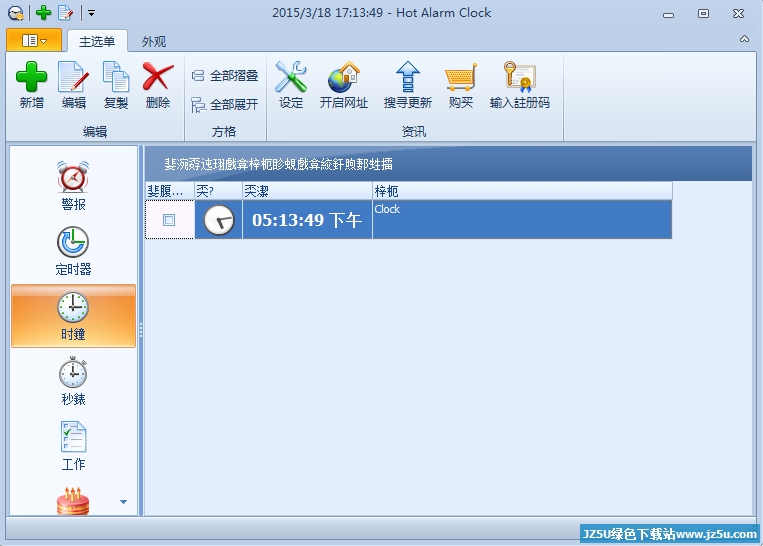The image size is (763, 546).
Task: Click the 复製 copy pages icon
Action: pos(116,77)
